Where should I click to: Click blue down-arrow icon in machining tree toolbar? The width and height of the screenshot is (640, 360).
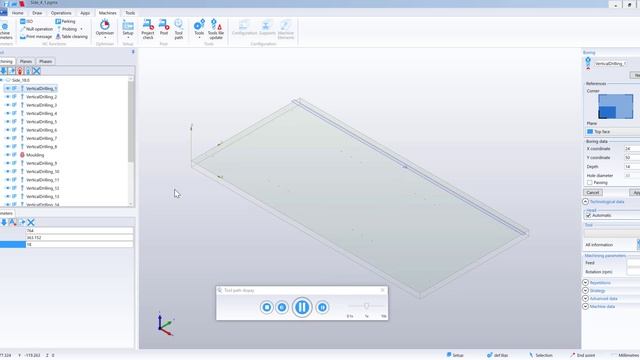(3, 71)
